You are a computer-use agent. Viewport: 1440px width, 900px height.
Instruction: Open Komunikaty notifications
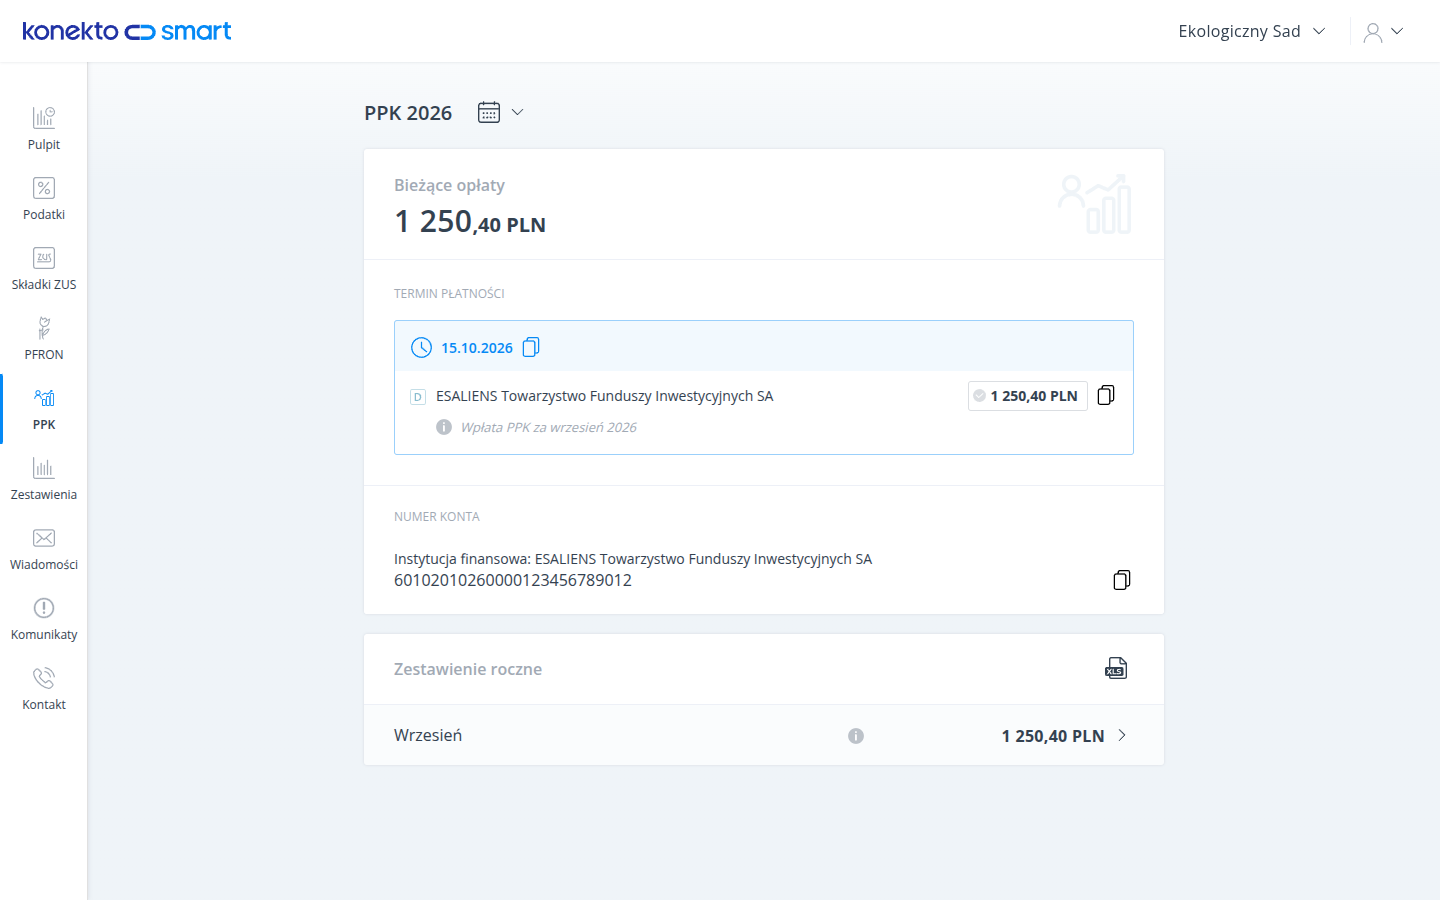[x=44, y=619]
